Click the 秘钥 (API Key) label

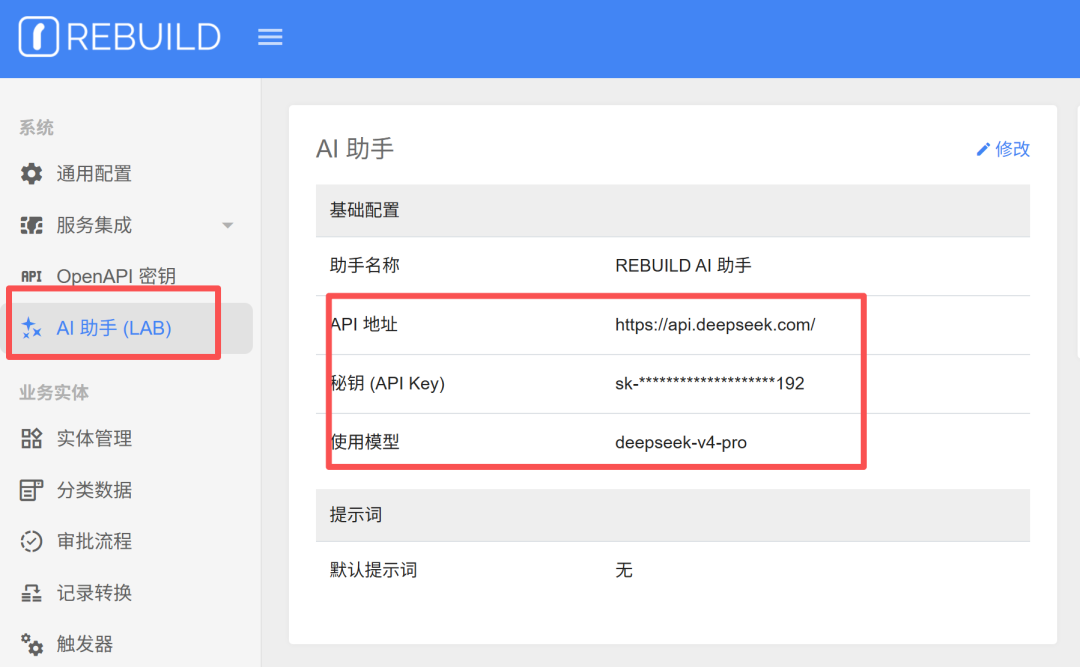(387, 383)
